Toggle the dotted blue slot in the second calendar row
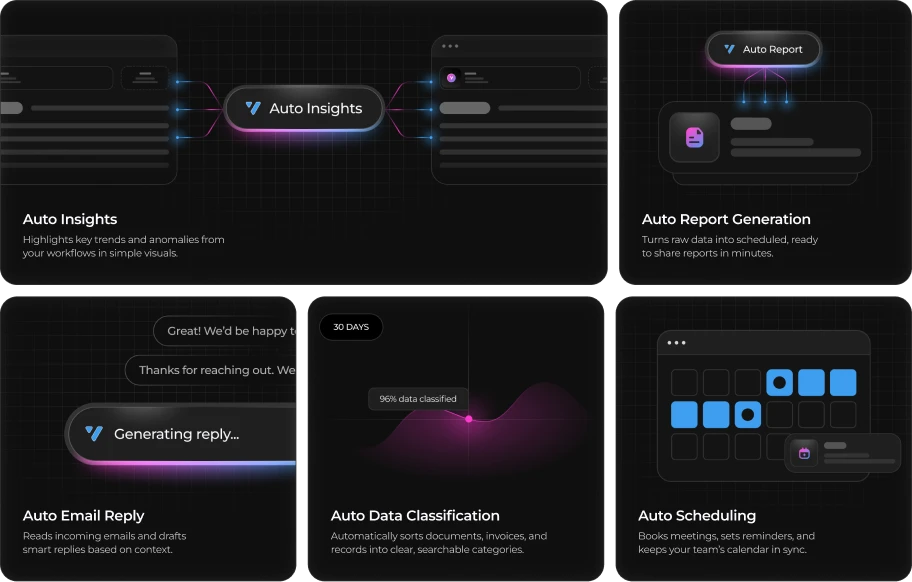 (x=747, y=414)
